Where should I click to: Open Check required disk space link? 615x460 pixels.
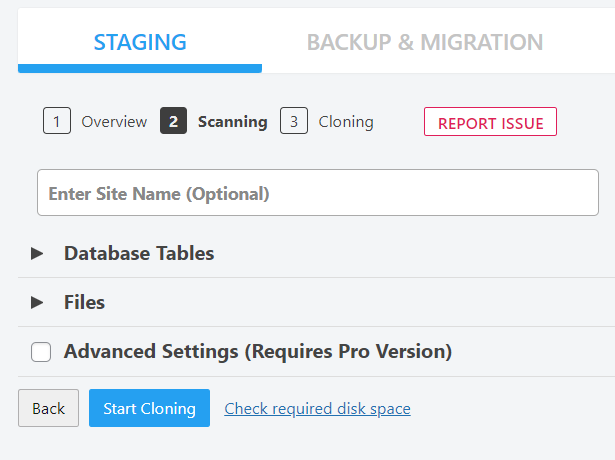[317, 409]
